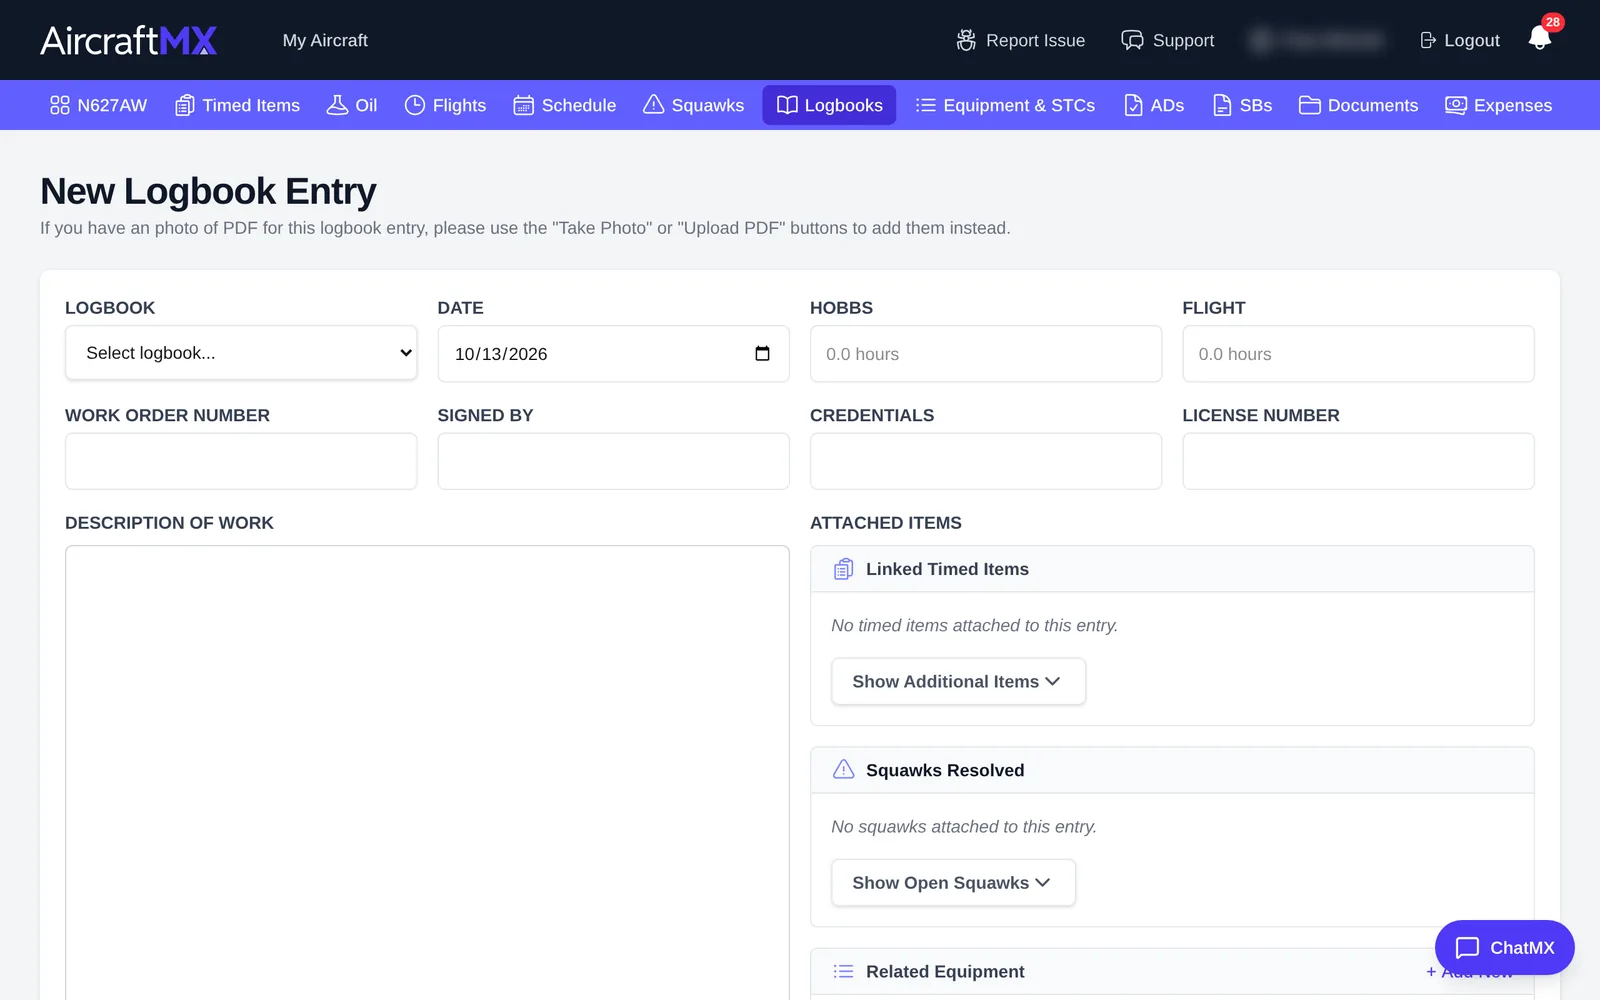Click the Squawks warning triangle icon

(654, 105)
